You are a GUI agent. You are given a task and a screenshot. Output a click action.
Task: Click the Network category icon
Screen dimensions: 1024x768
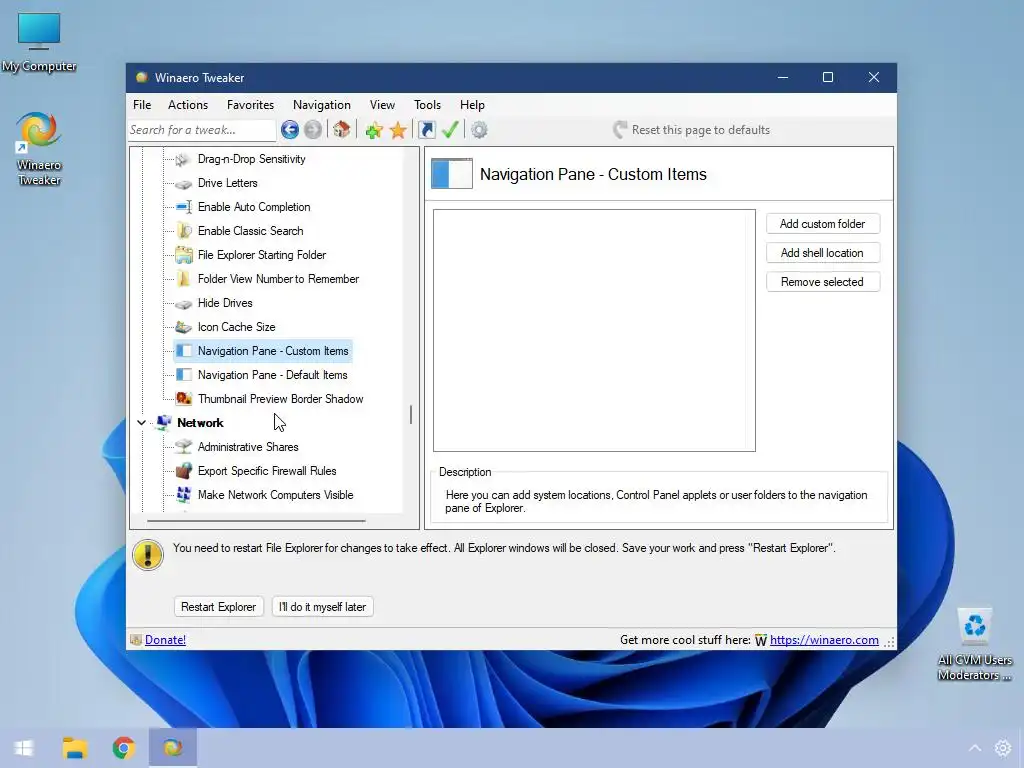tap(164, 423)
